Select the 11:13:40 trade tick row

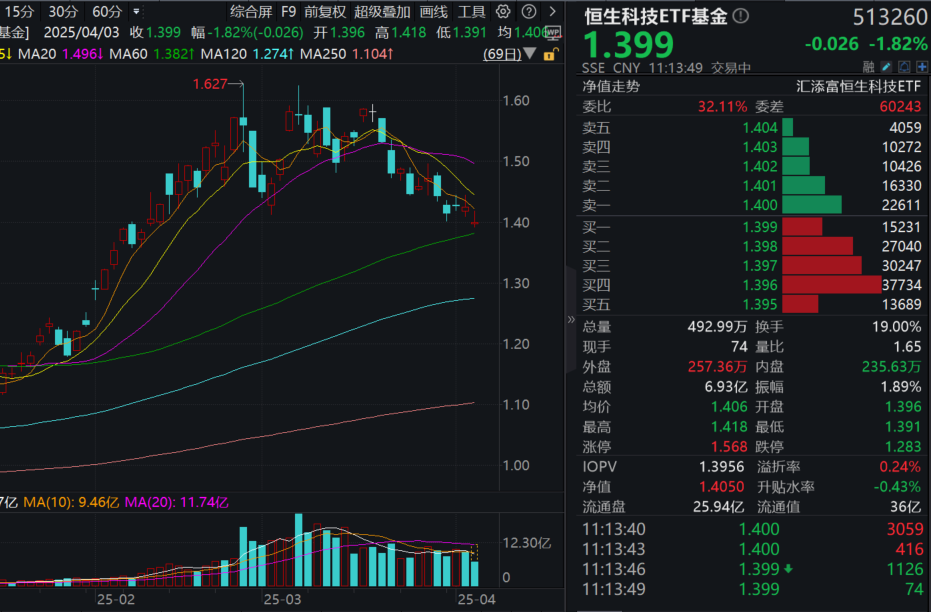click(753, 529)
